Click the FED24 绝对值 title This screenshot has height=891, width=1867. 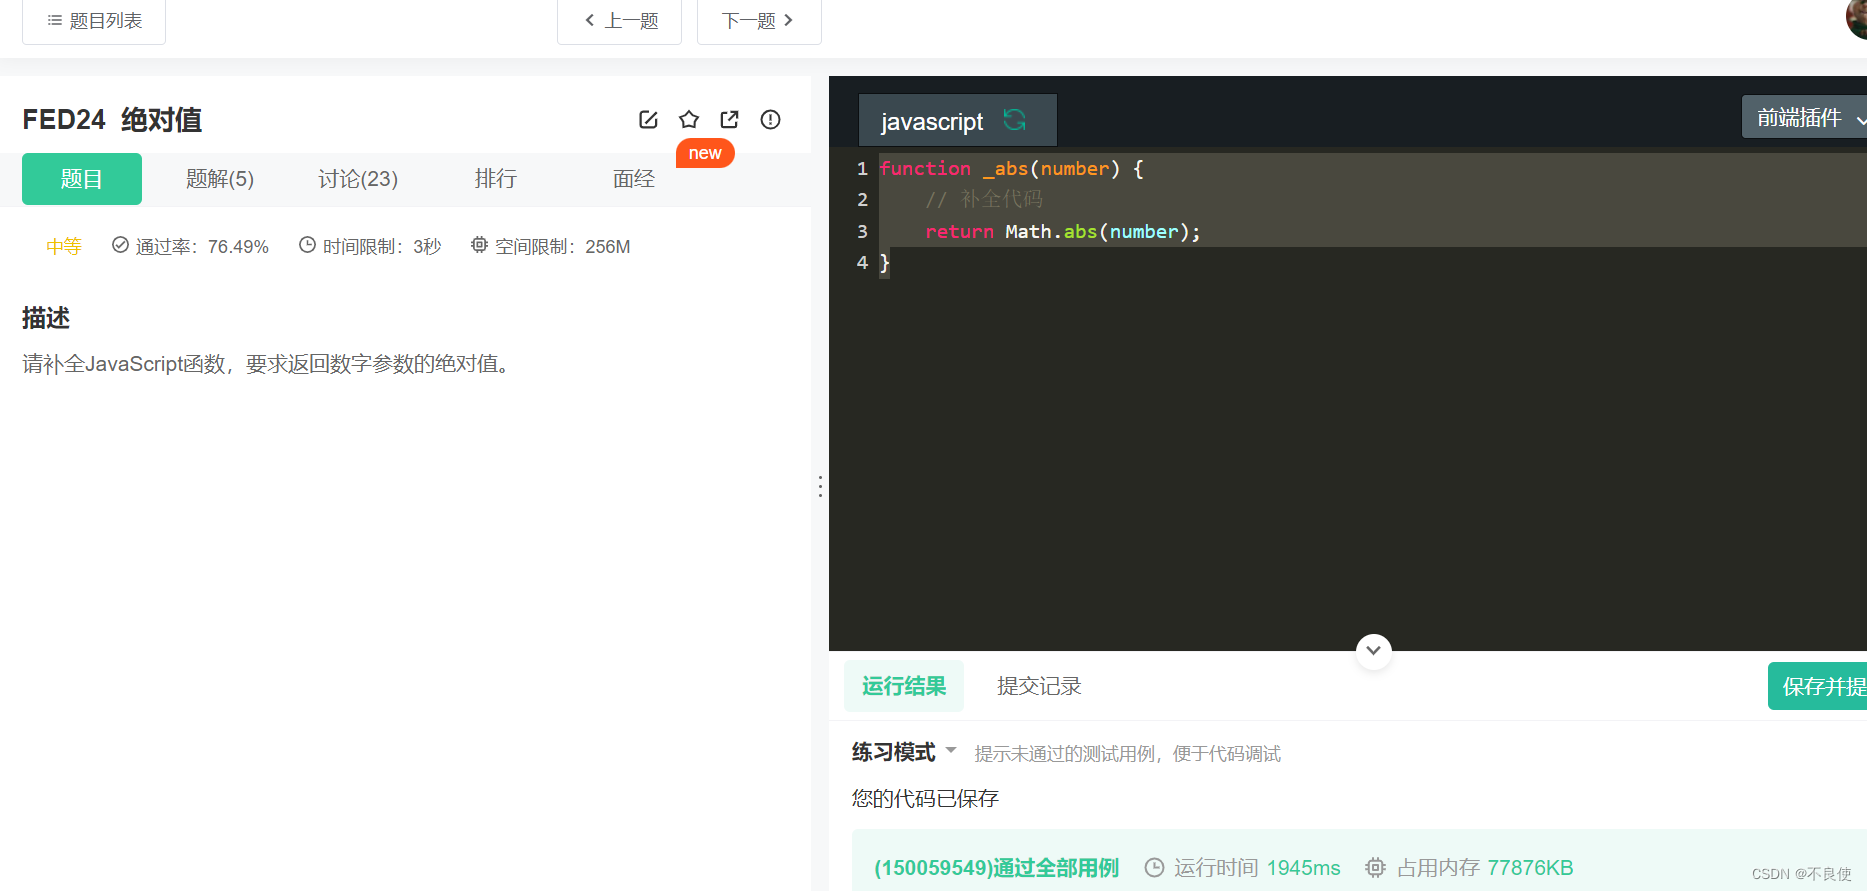[112, 120]
